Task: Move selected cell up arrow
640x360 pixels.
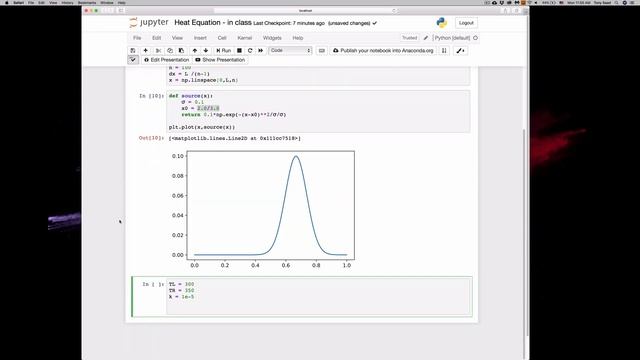Action: 195,51
